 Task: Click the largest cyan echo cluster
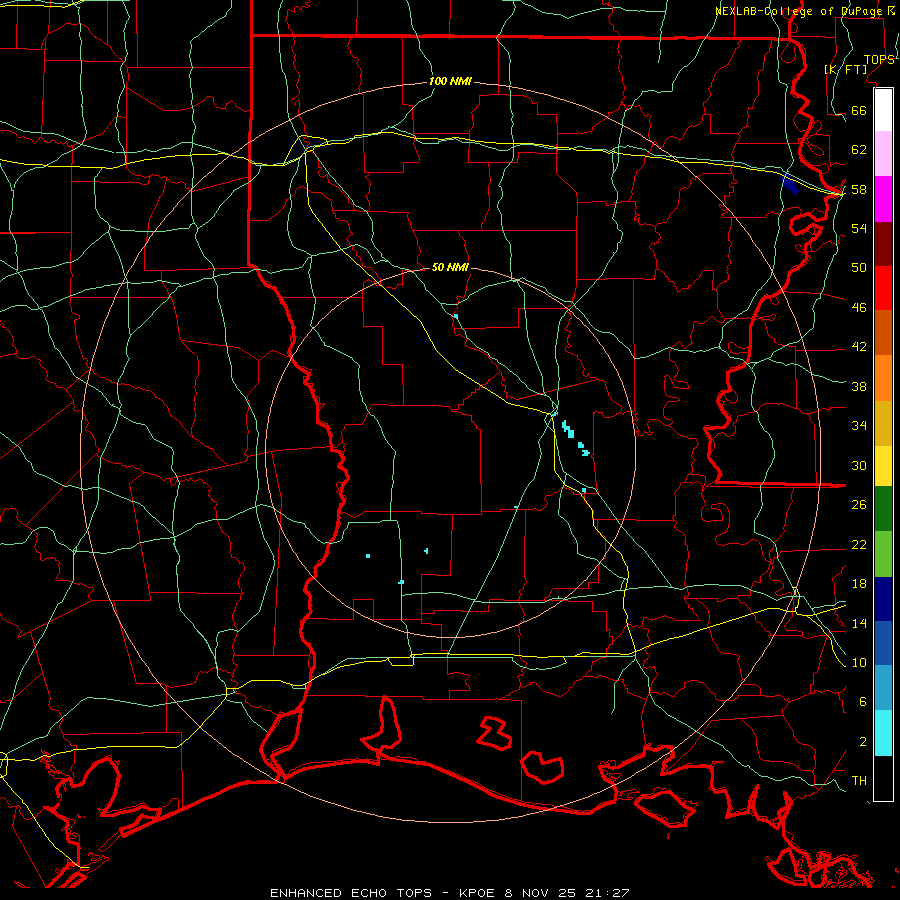pos(568,429)
